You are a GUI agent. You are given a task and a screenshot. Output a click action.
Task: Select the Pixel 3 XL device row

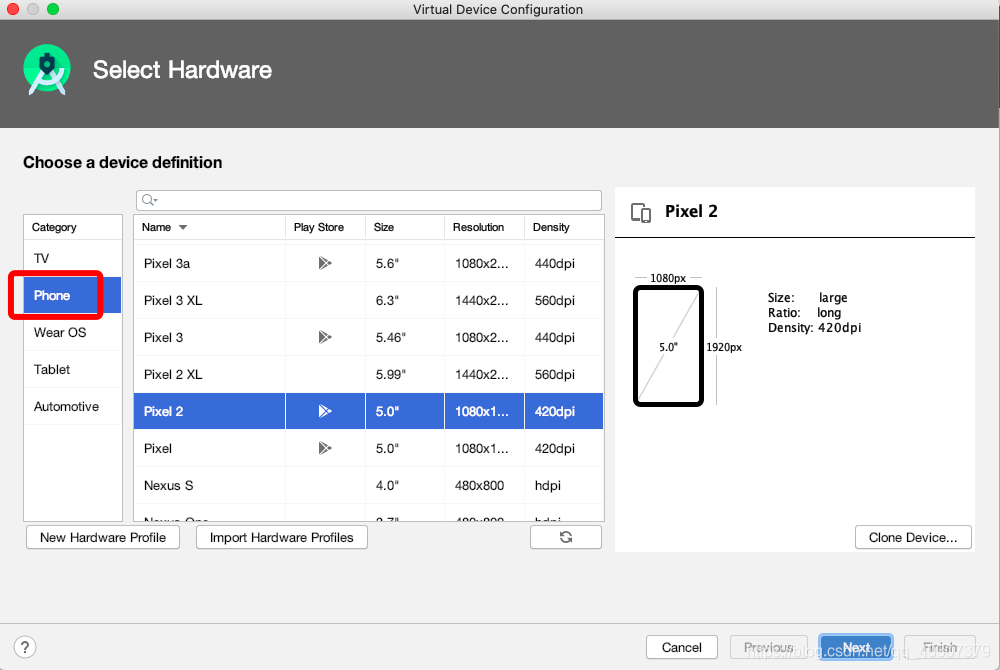click(x=369, y=300)
